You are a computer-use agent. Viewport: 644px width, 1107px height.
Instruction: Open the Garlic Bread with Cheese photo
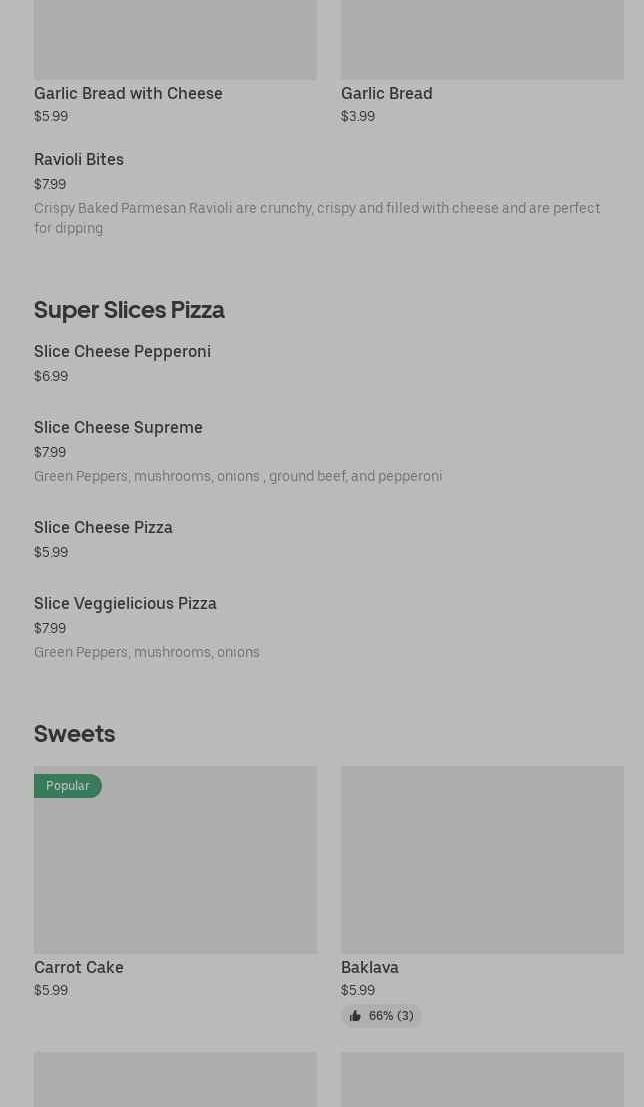tap(175, 40)
